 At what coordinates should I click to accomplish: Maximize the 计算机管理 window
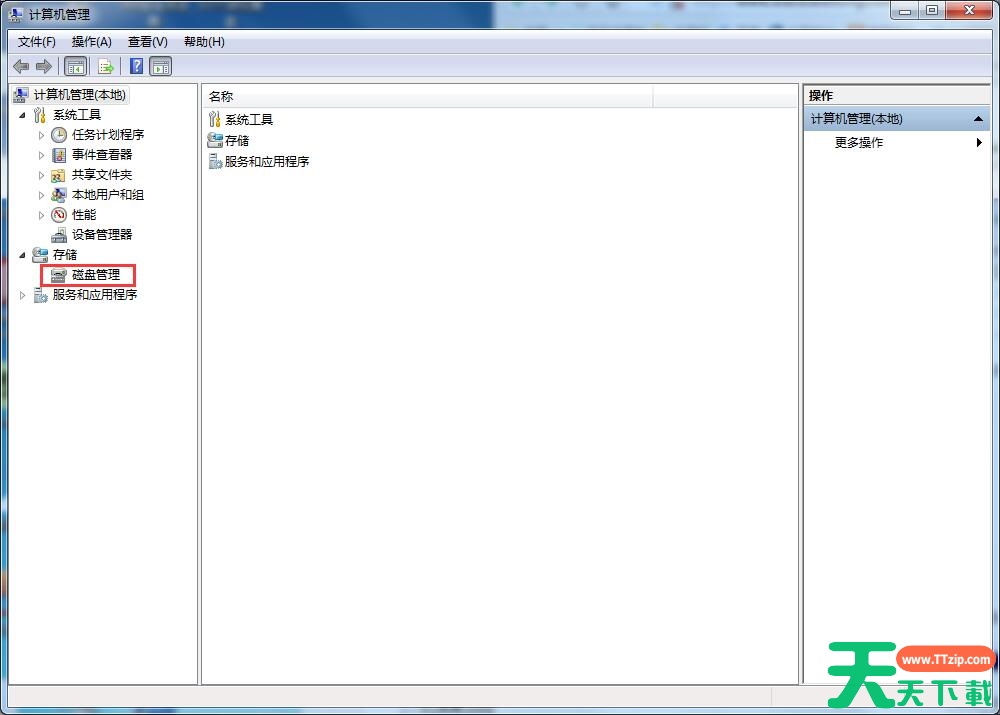click(x=932, y=11)
